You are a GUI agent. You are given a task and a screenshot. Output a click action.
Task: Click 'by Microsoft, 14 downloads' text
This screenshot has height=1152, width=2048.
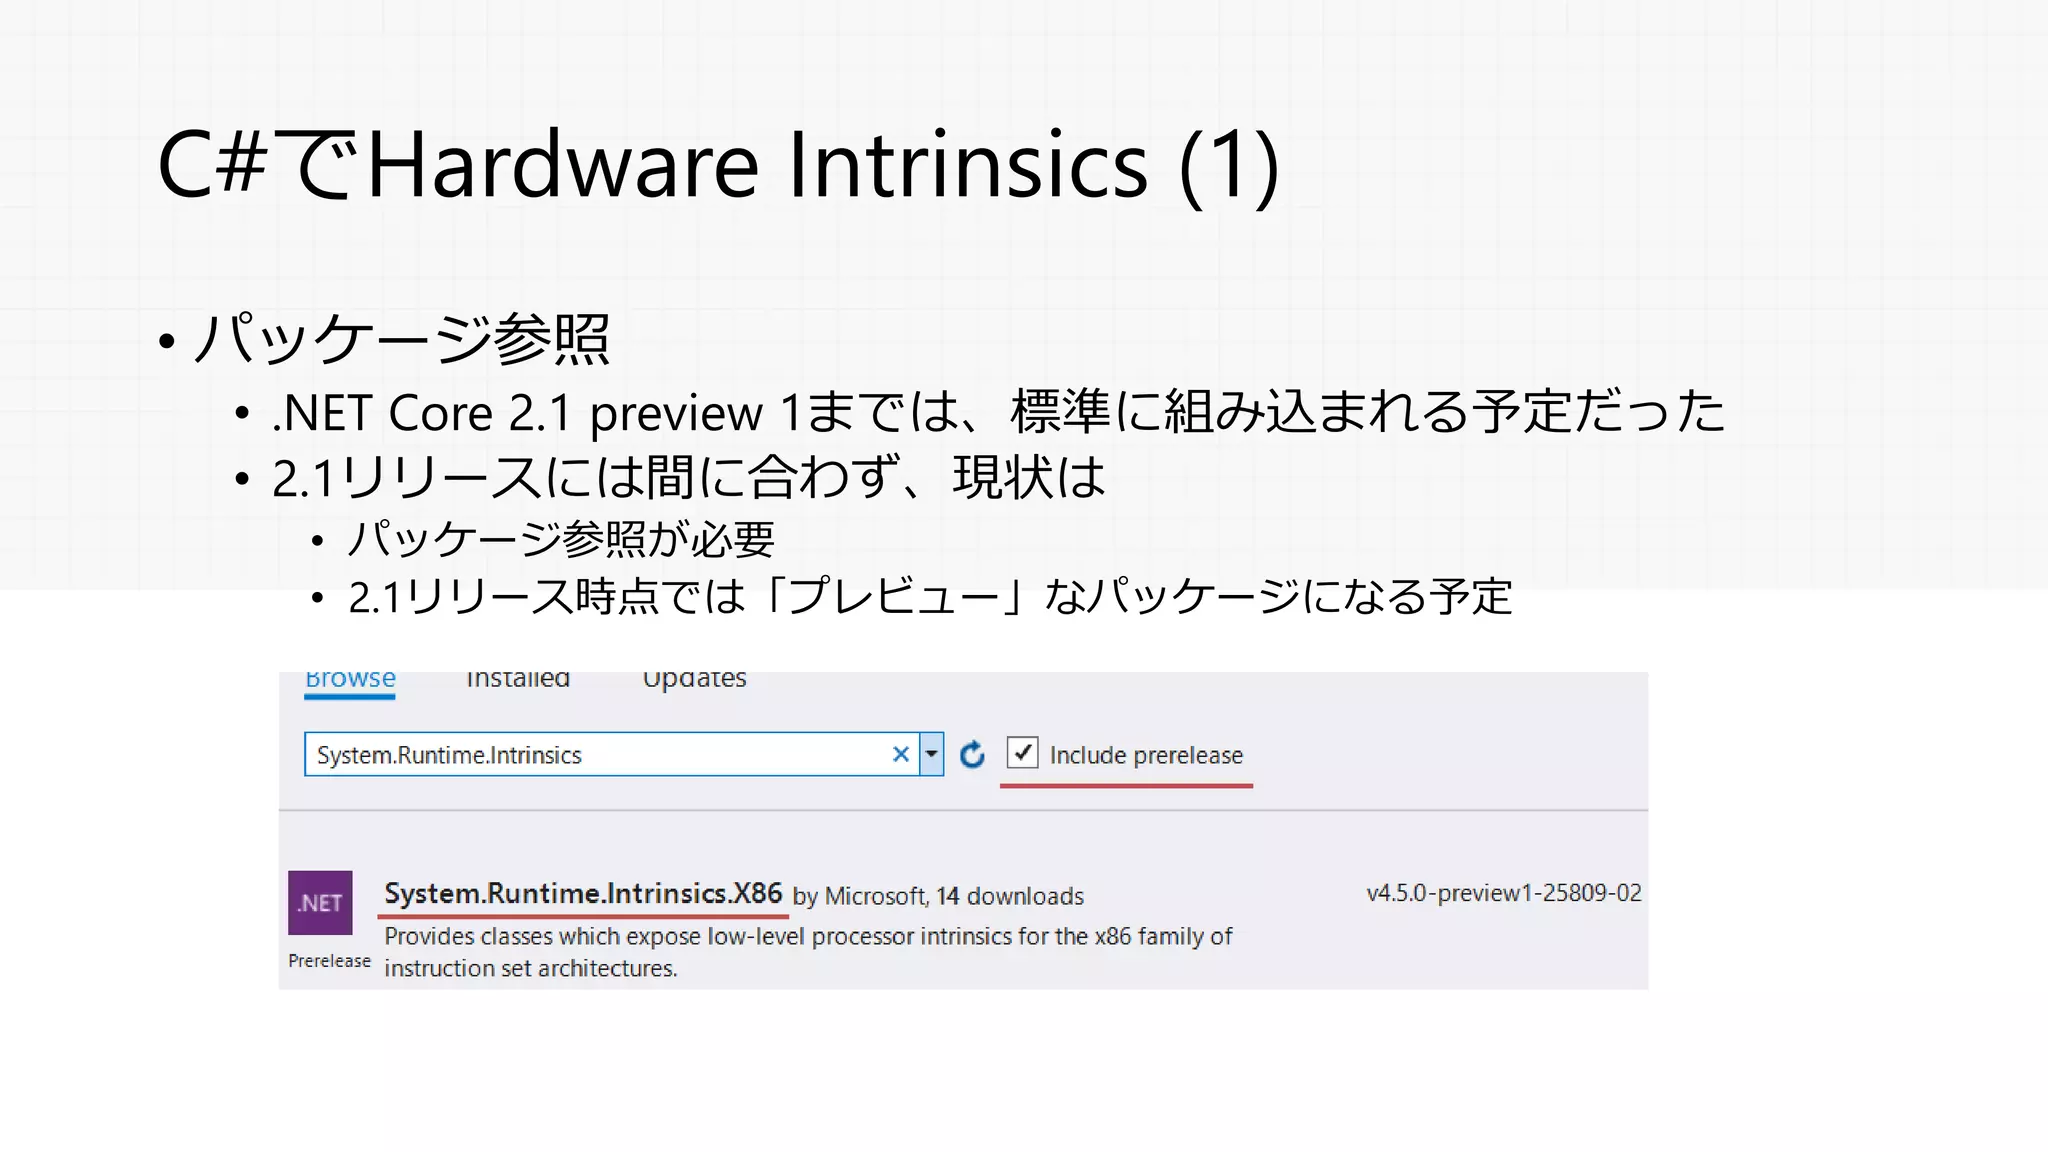click(938, 896)
